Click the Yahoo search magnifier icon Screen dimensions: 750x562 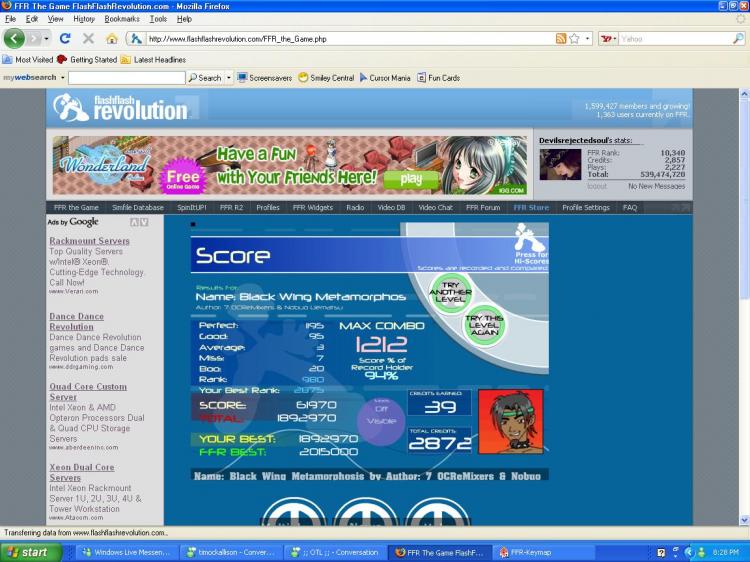click(738, 39)
